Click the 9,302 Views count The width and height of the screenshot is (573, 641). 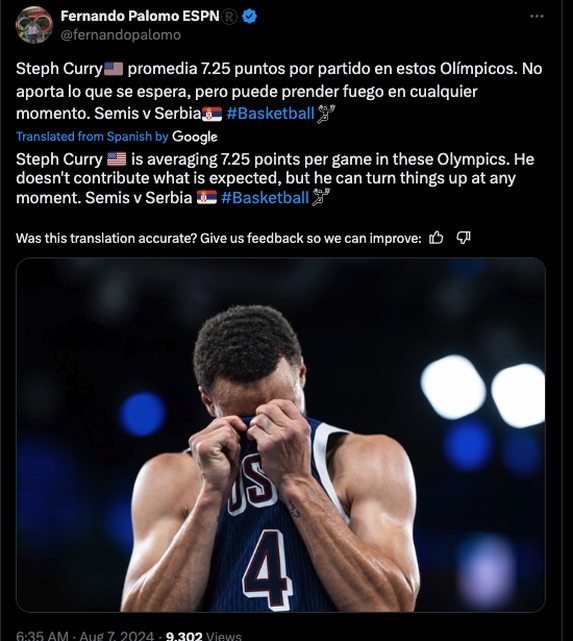204,636
